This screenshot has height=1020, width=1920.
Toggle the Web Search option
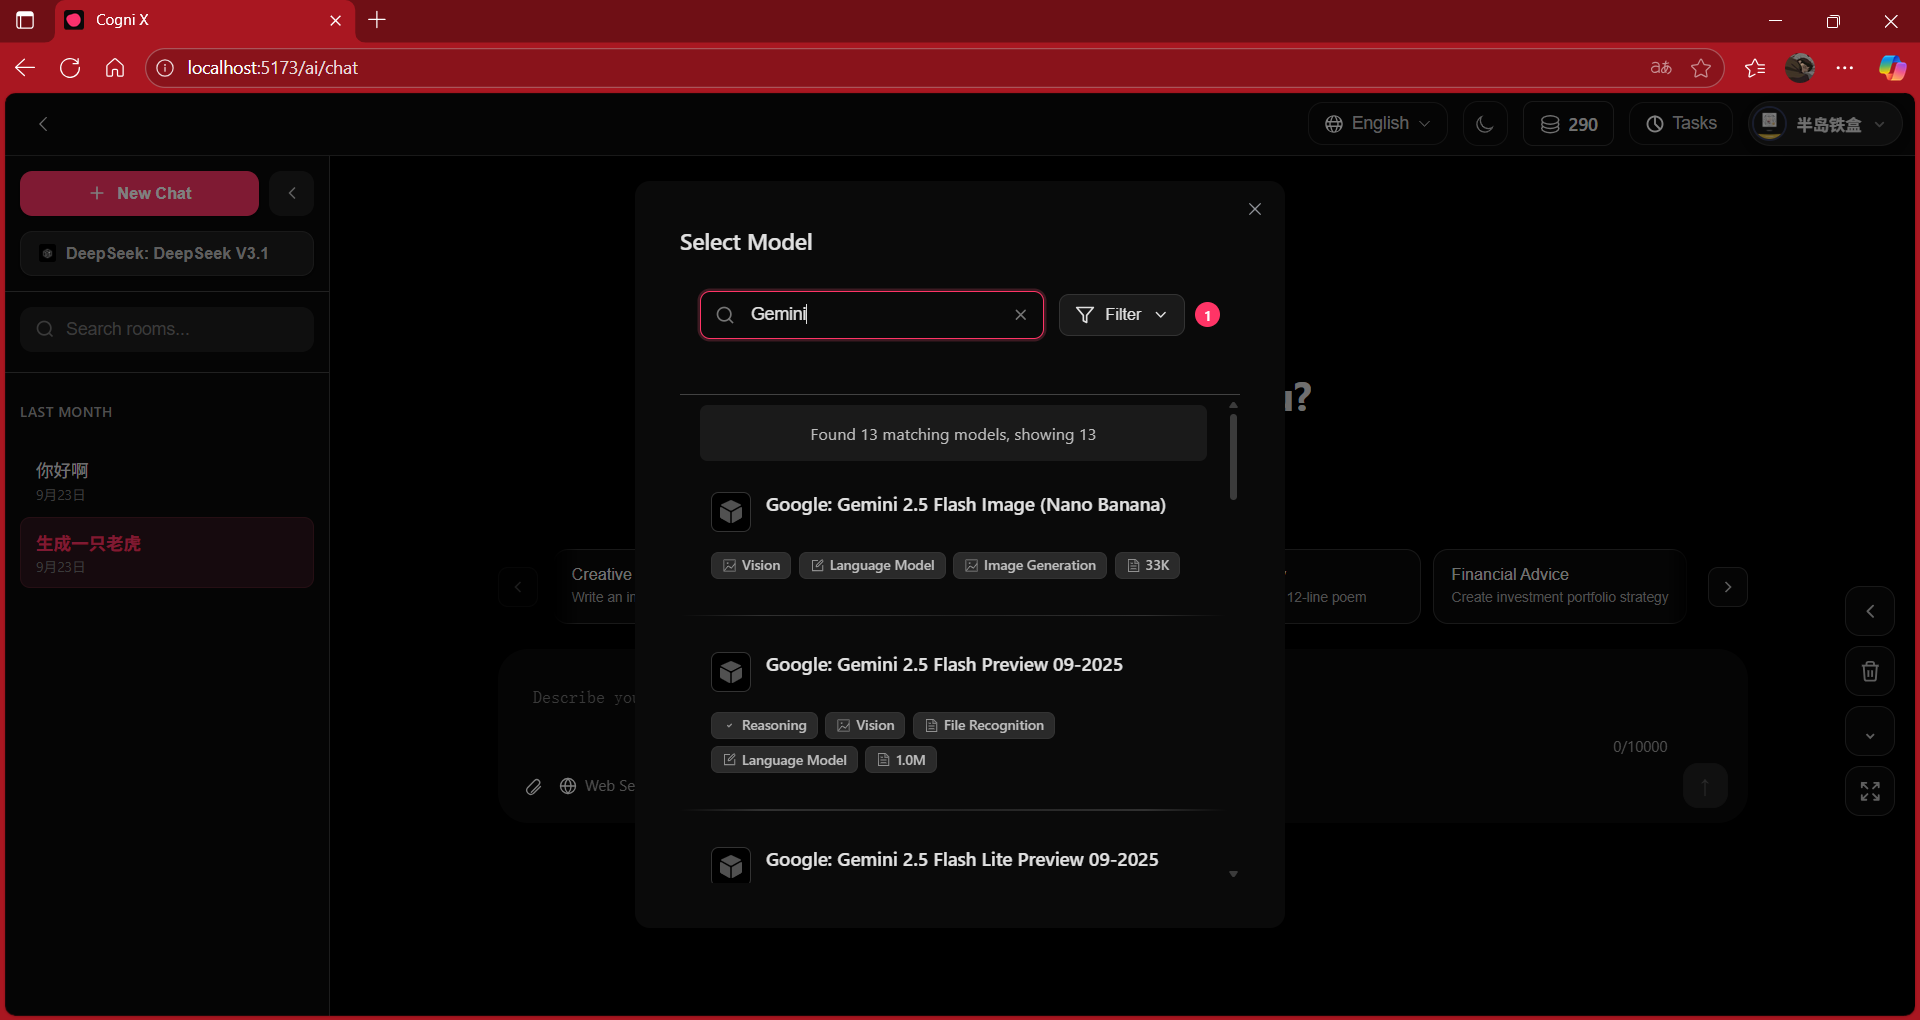pos(598,786)
